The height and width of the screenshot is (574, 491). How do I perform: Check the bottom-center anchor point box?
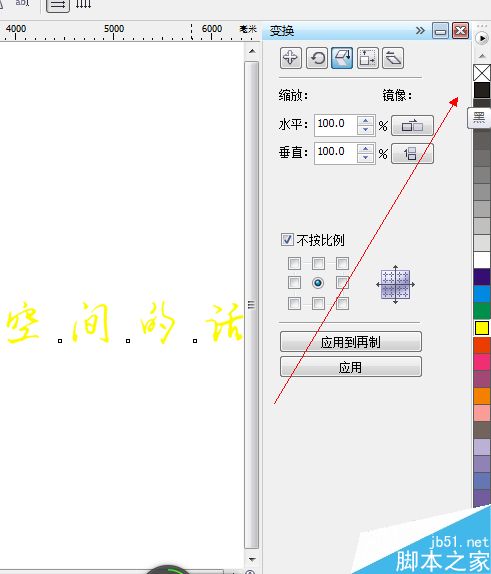318,303
